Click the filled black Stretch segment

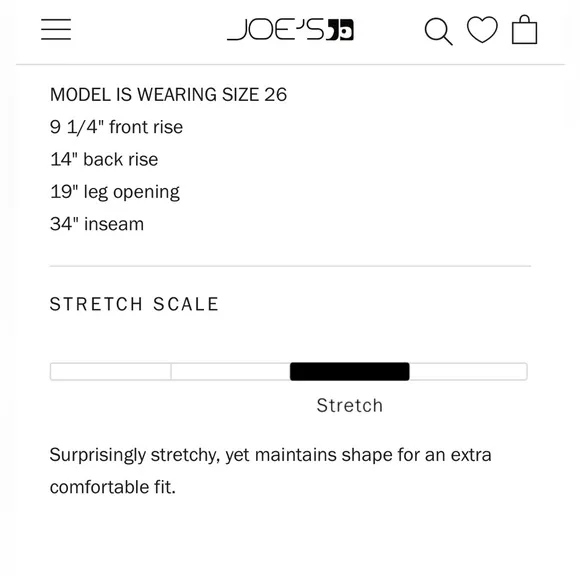coord(350,371)
